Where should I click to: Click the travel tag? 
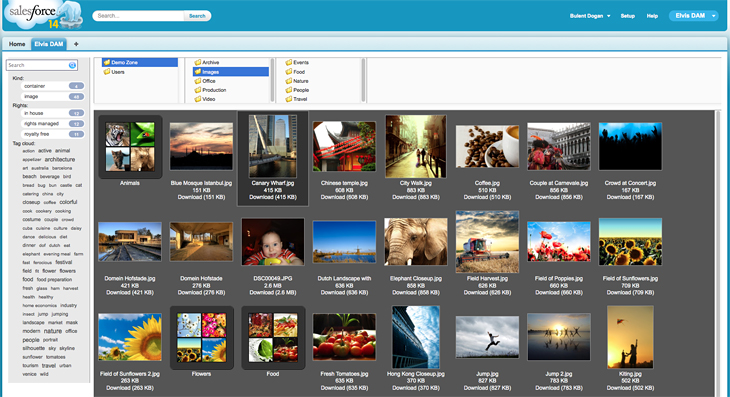[48, 365]
